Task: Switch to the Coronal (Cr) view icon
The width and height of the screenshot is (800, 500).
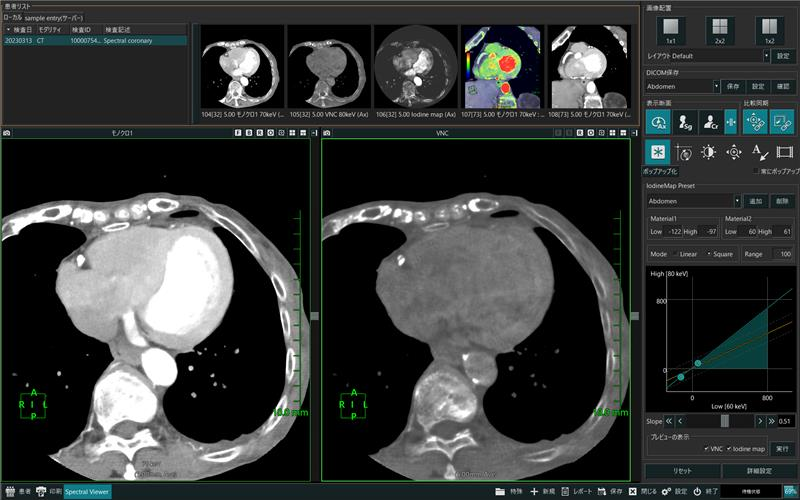Action: point(710,122)
